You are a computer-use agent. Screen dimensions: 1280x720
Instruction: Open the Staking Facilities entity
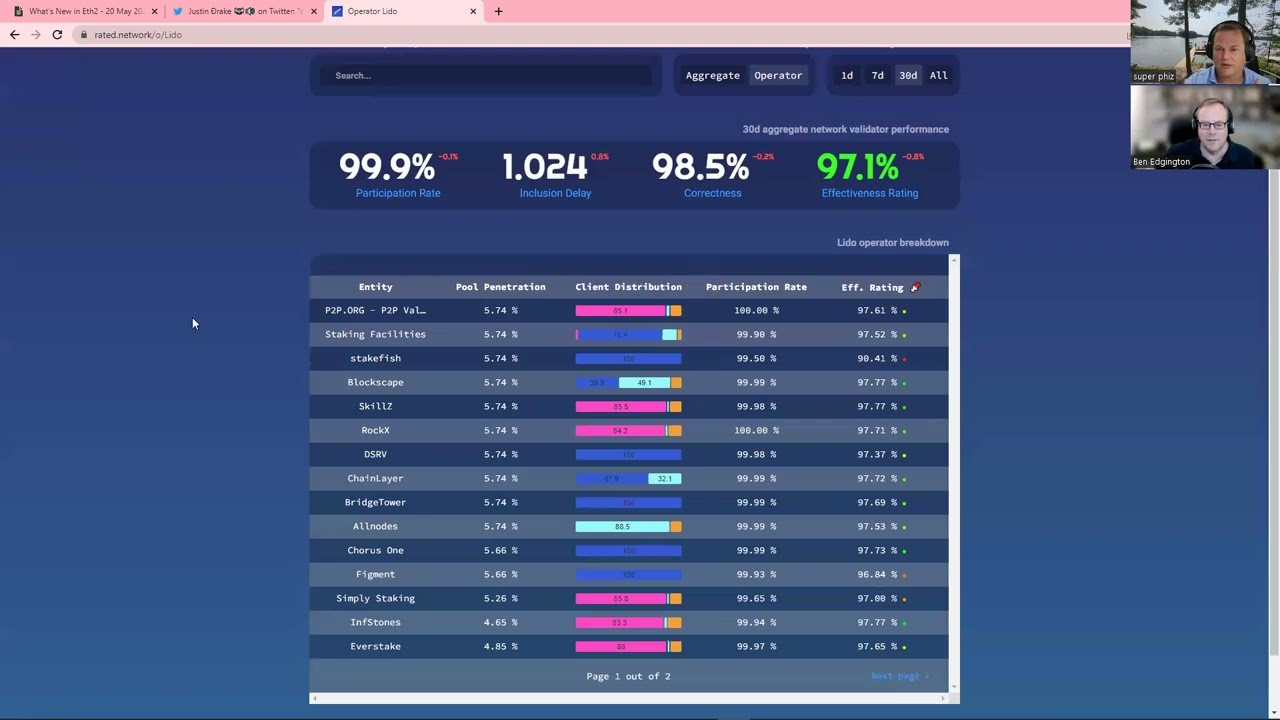[x=375, y=334]
